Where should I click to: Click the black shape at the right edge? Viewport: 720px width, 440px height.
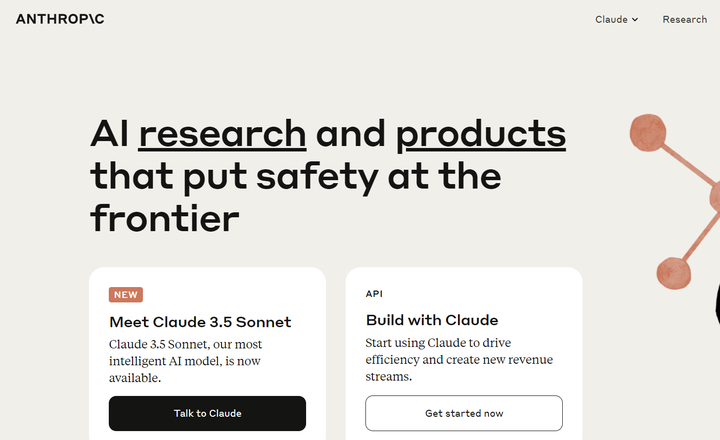click(717, 303)
